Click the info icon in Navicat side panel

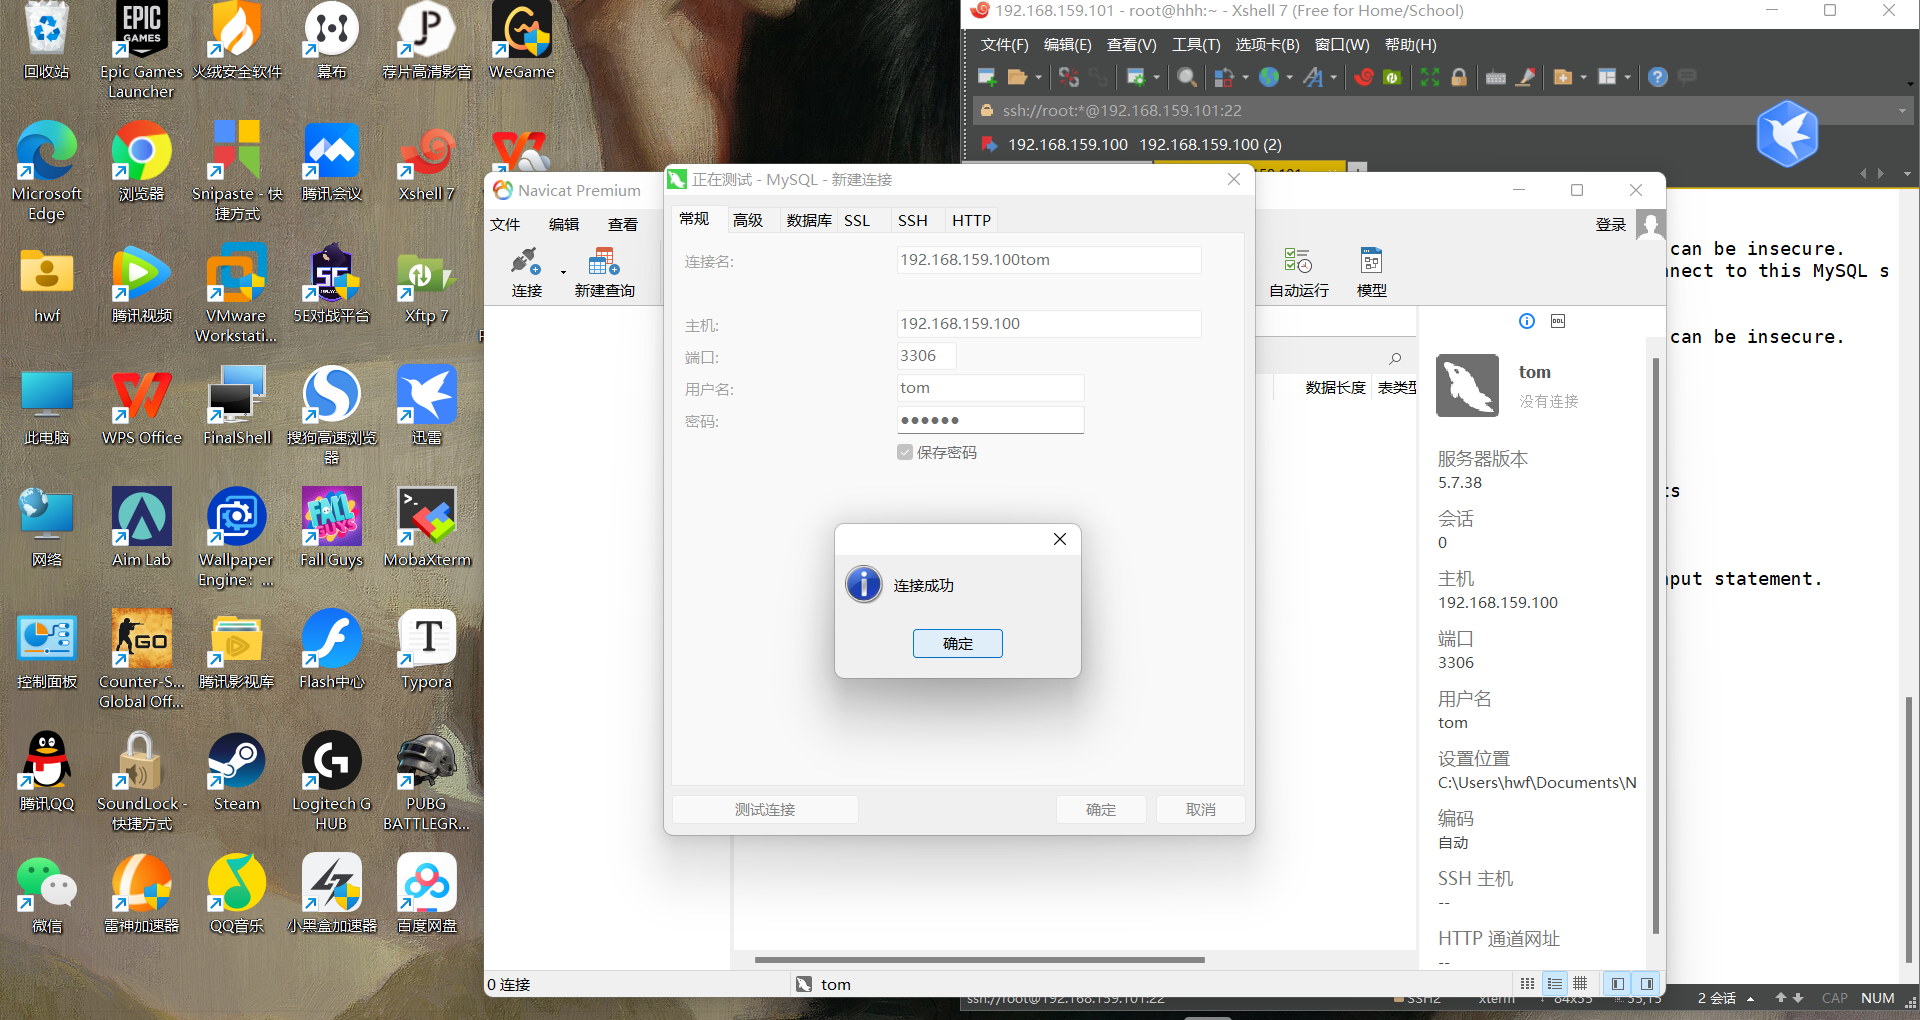click(1526, 321)
